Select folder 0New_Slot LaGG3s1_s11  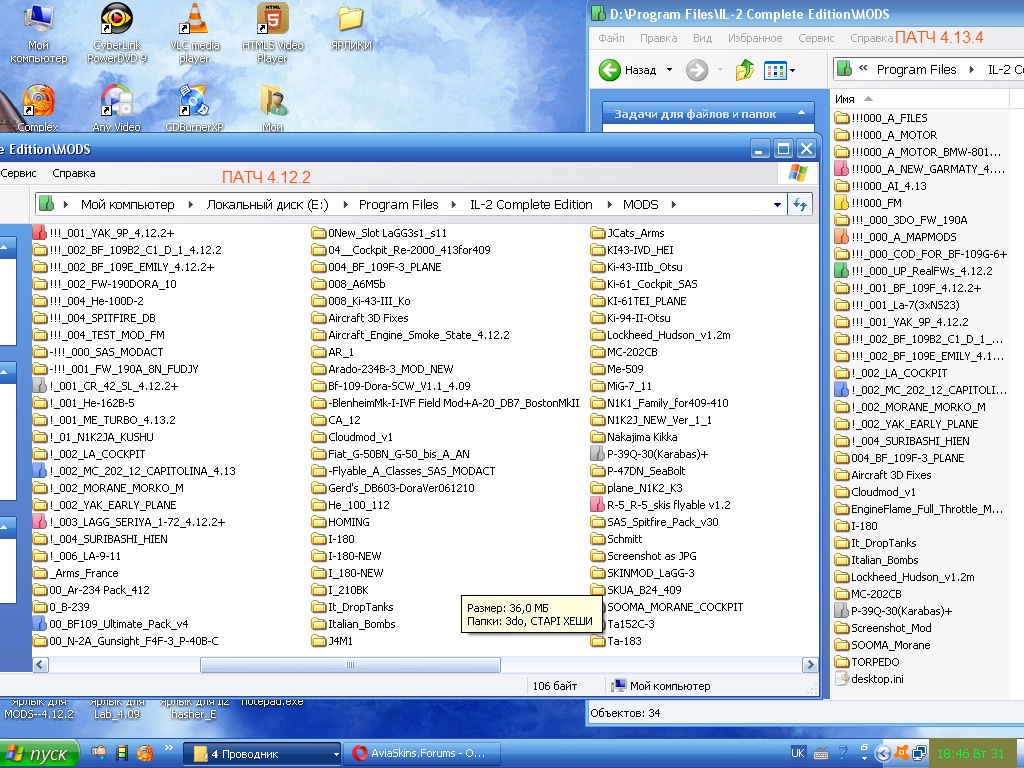coord(379,233)
